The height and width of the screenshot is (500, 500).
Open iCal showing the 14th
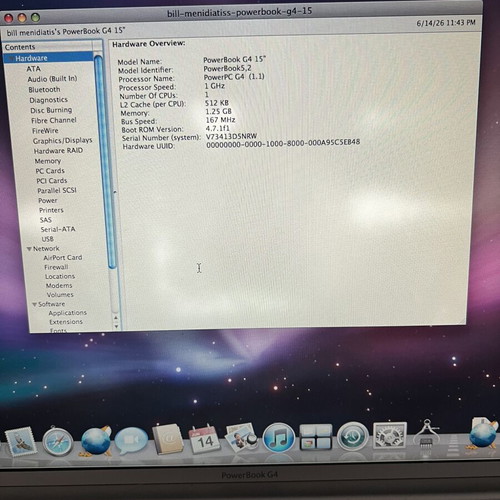[205, 439]
